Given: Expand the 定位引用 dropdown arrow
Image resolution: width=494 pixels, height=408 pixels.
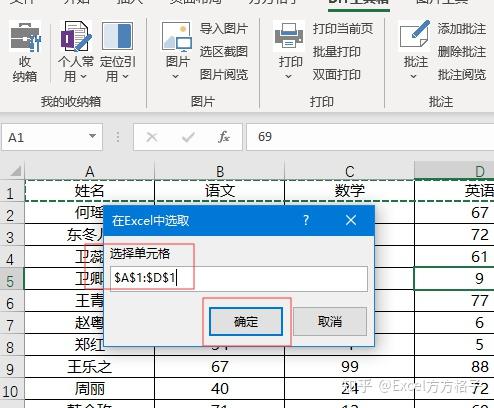Looking at the screenshot, I should 125,77.
